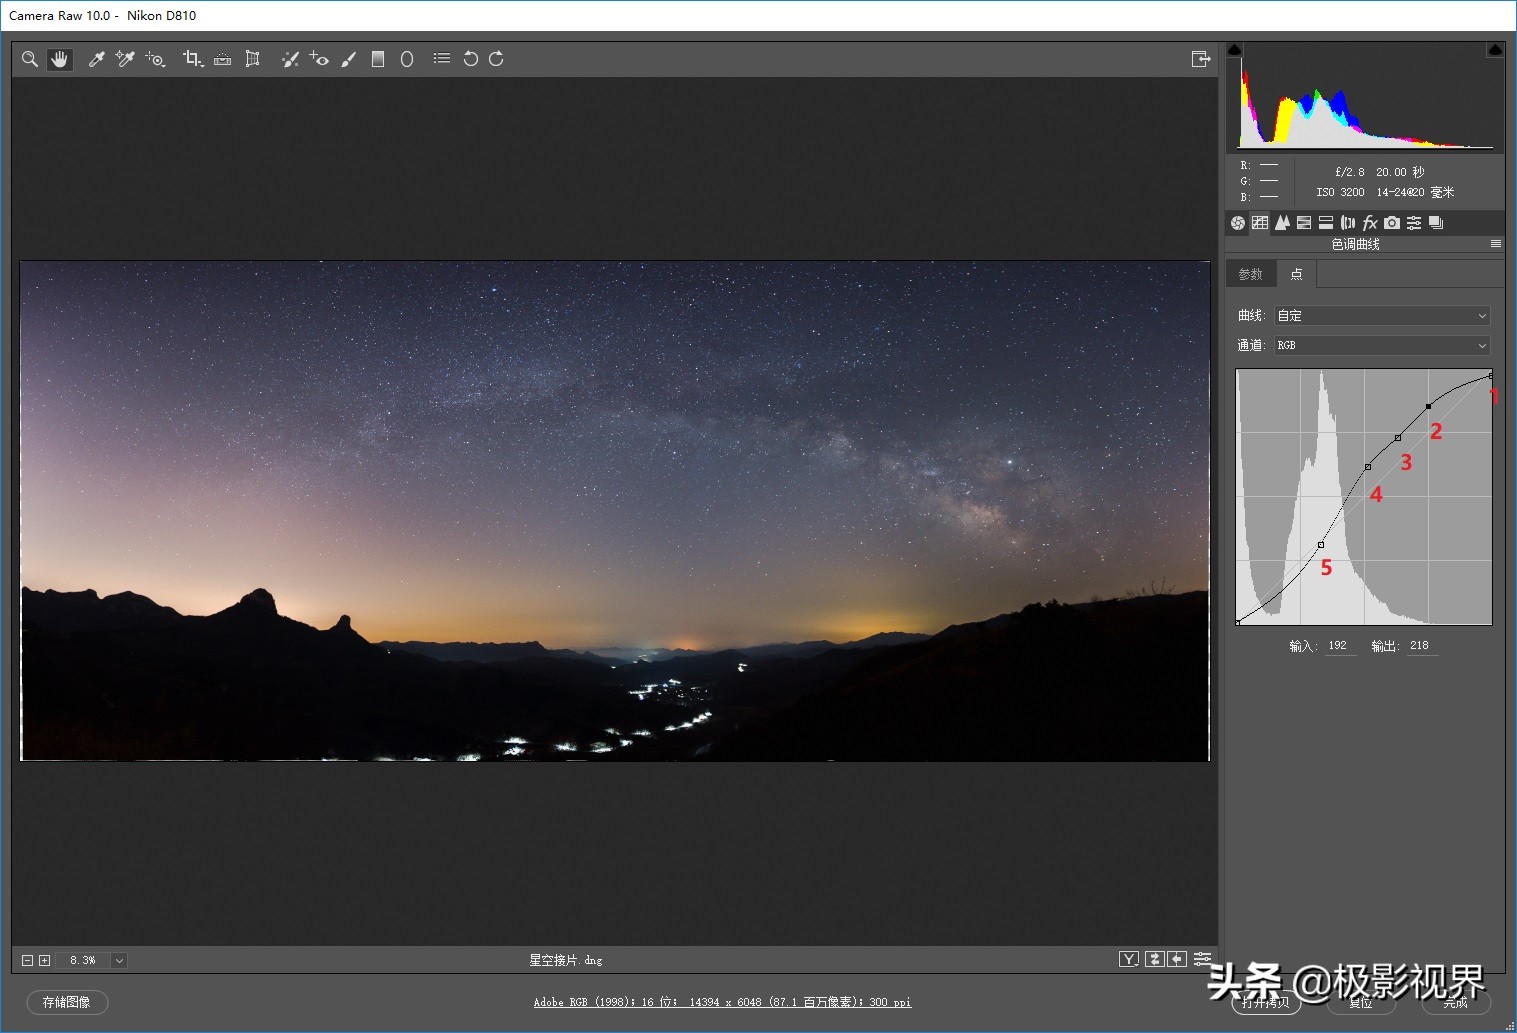Toggle full screen mode
This screenshot has height=1033, width=1517.
tap(1201, 59)
